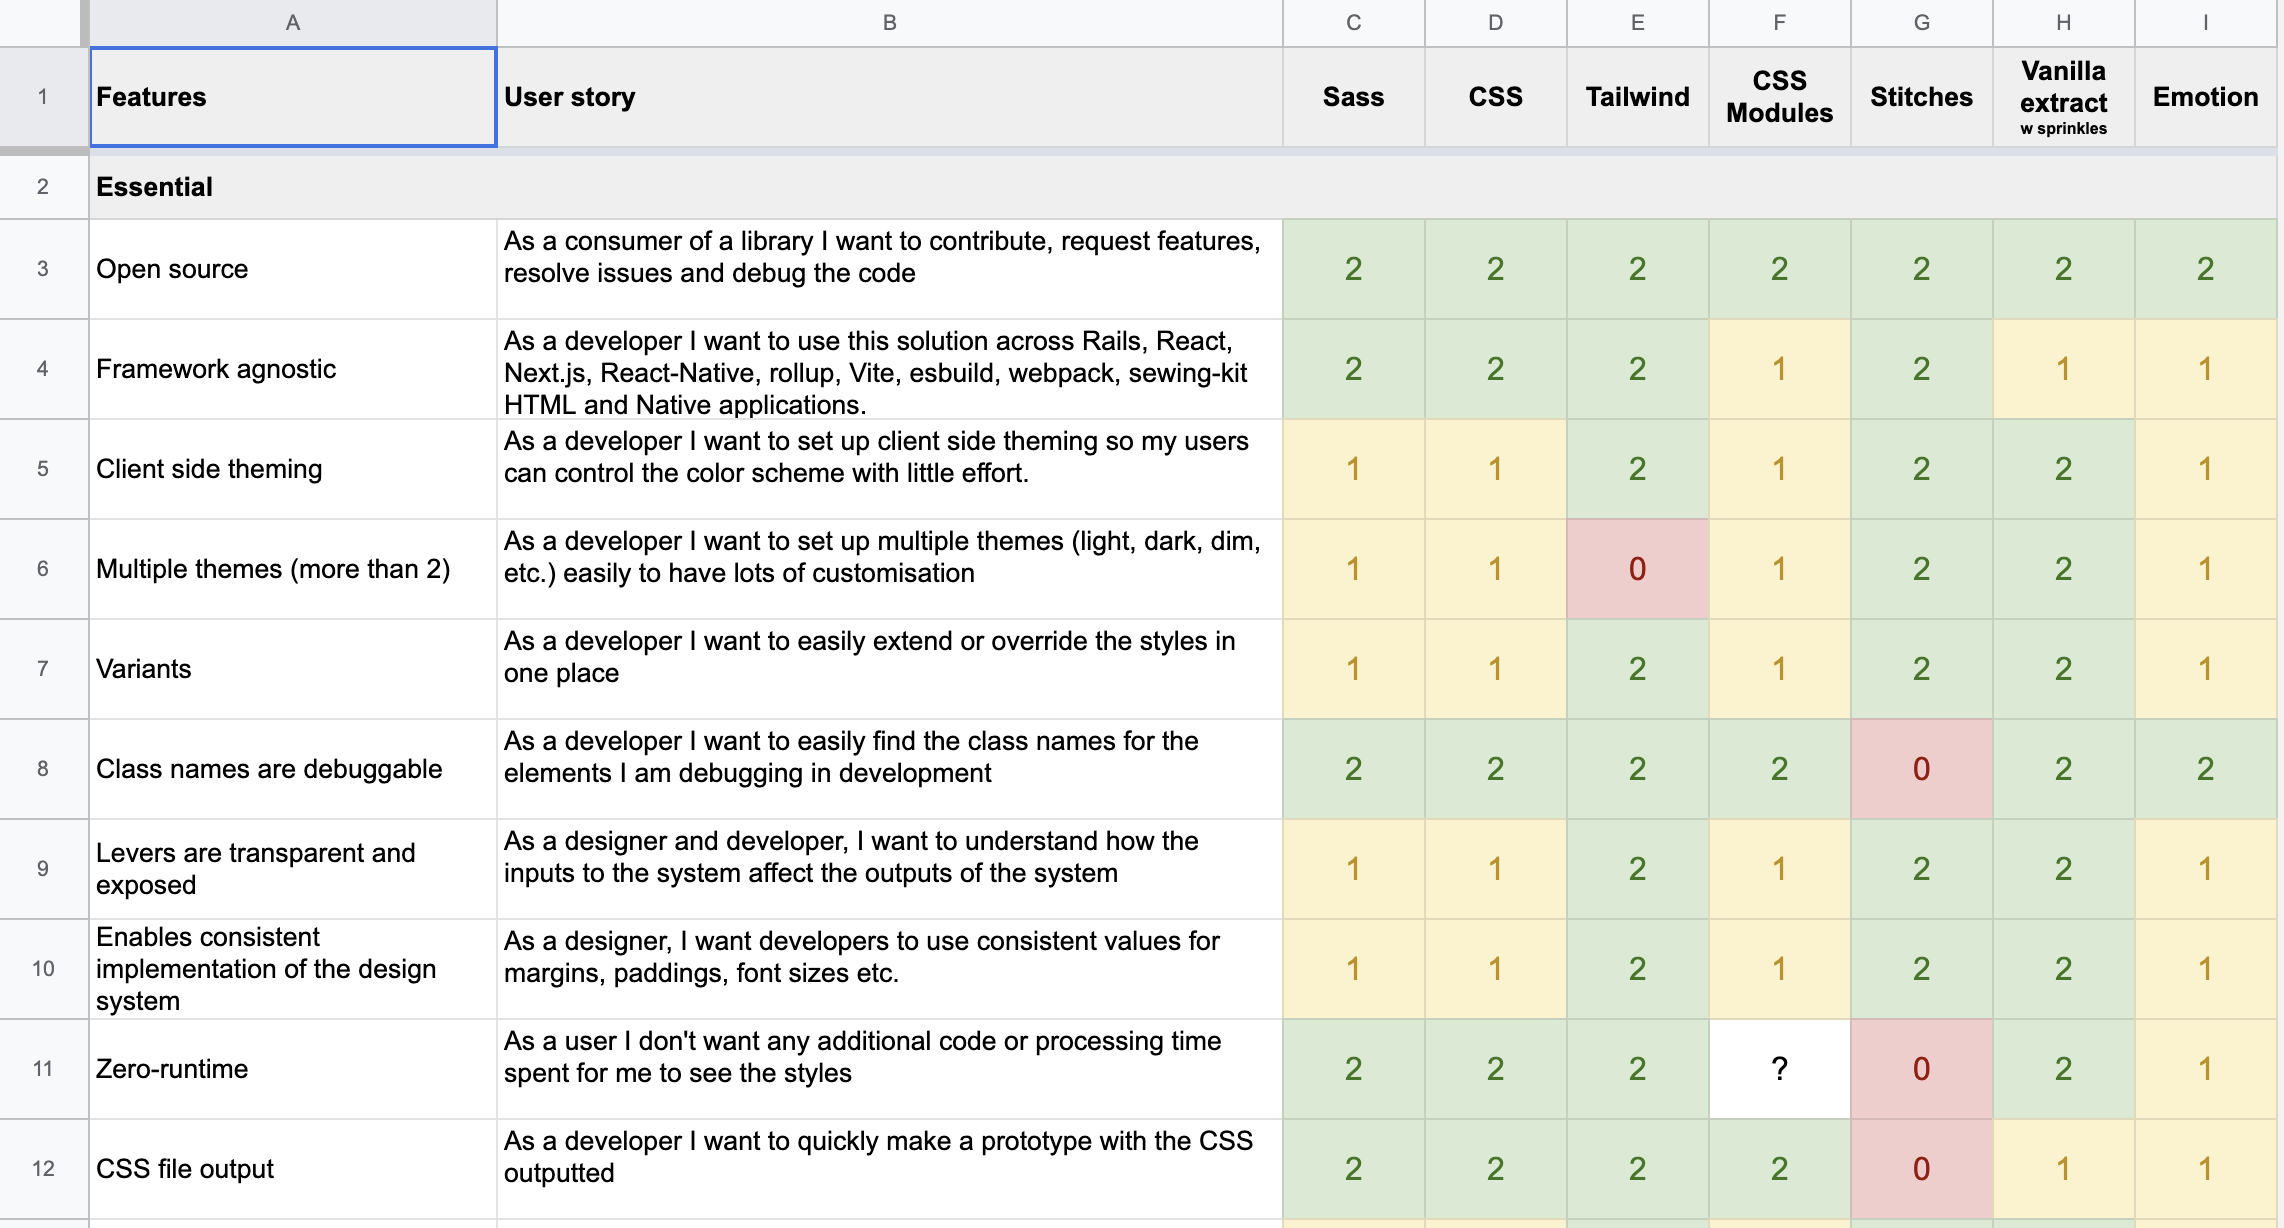
Task: Select row 3 header
Action: pos(43,269)
